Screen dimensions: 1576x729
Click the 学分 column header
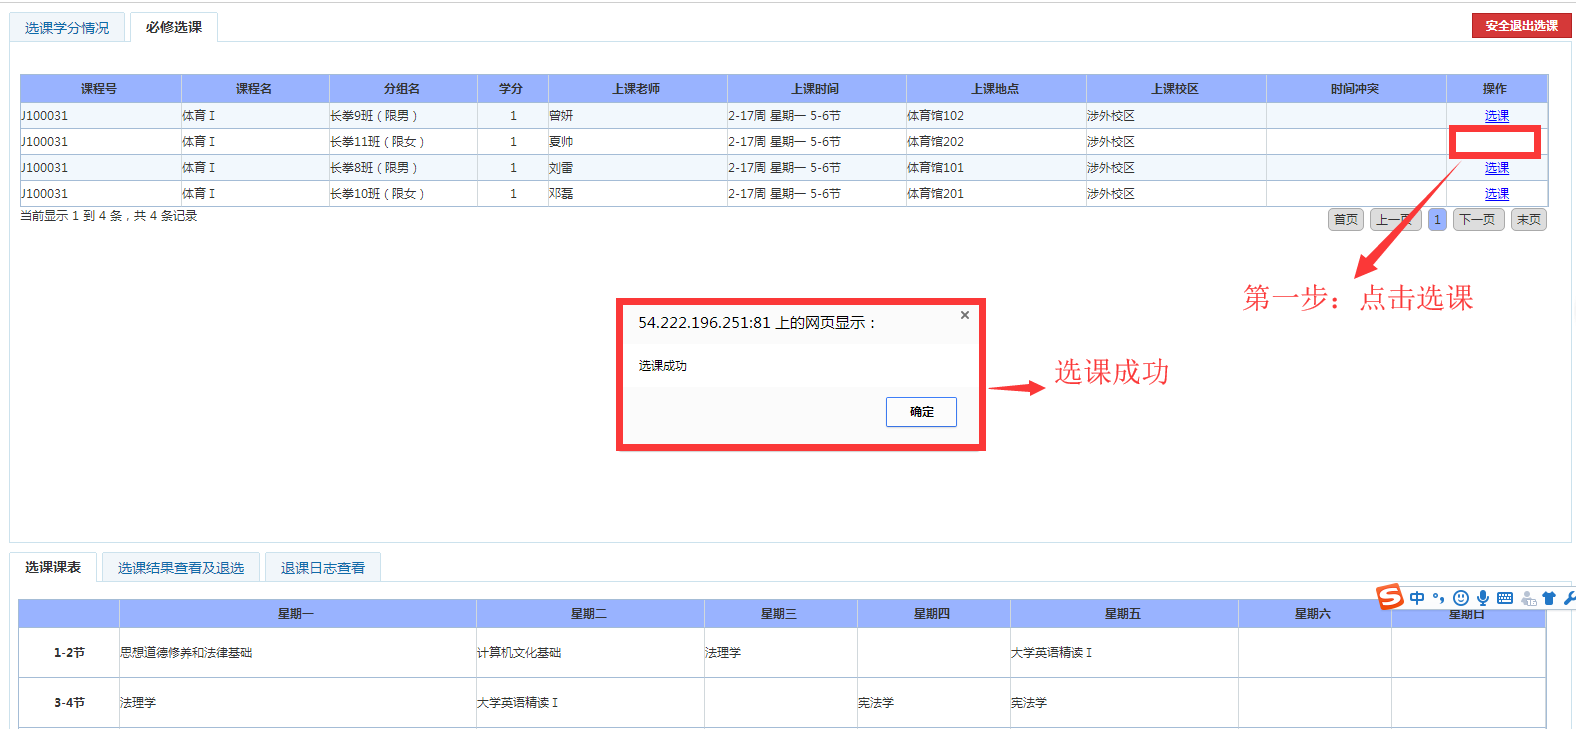pos(511,89)
